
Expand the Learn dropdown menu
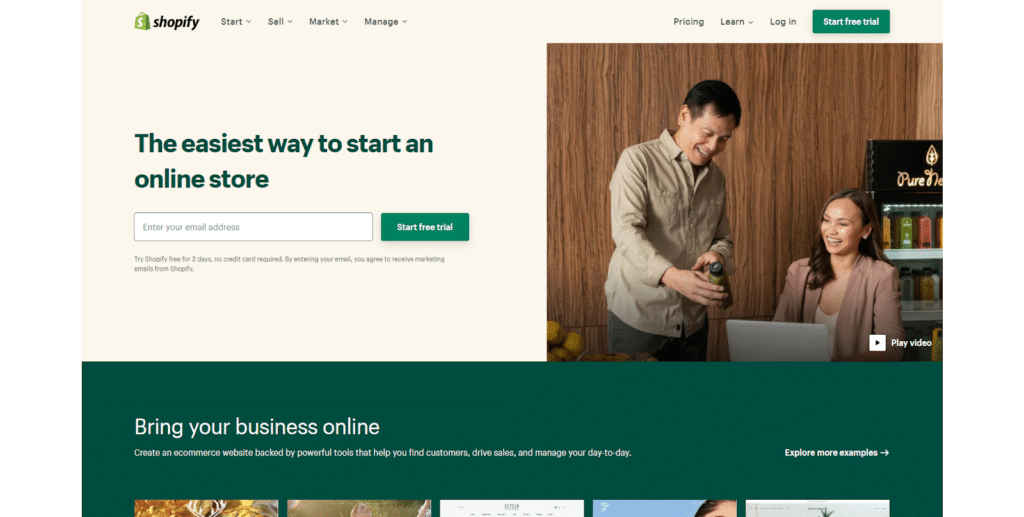(x=737, y=22)
